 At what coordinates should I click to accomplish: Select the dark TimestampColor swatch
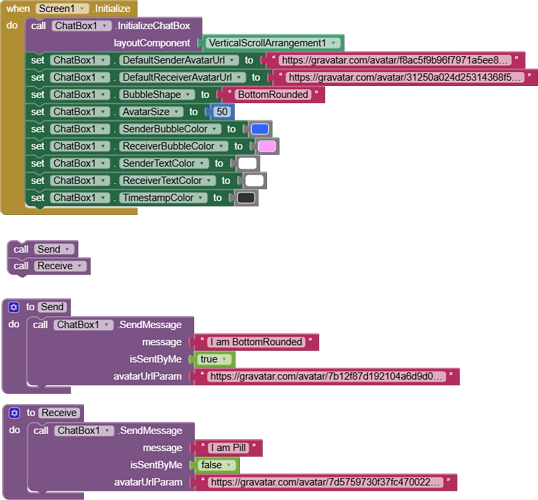point(246,198)
